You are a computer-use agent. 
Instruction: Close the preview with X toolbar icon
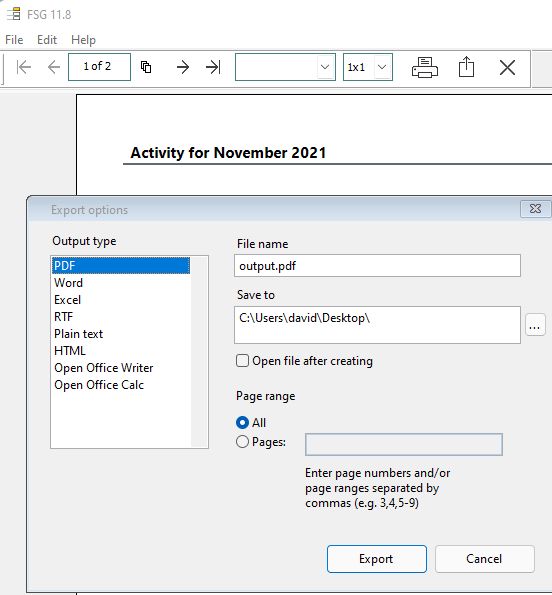coord(507,68)
